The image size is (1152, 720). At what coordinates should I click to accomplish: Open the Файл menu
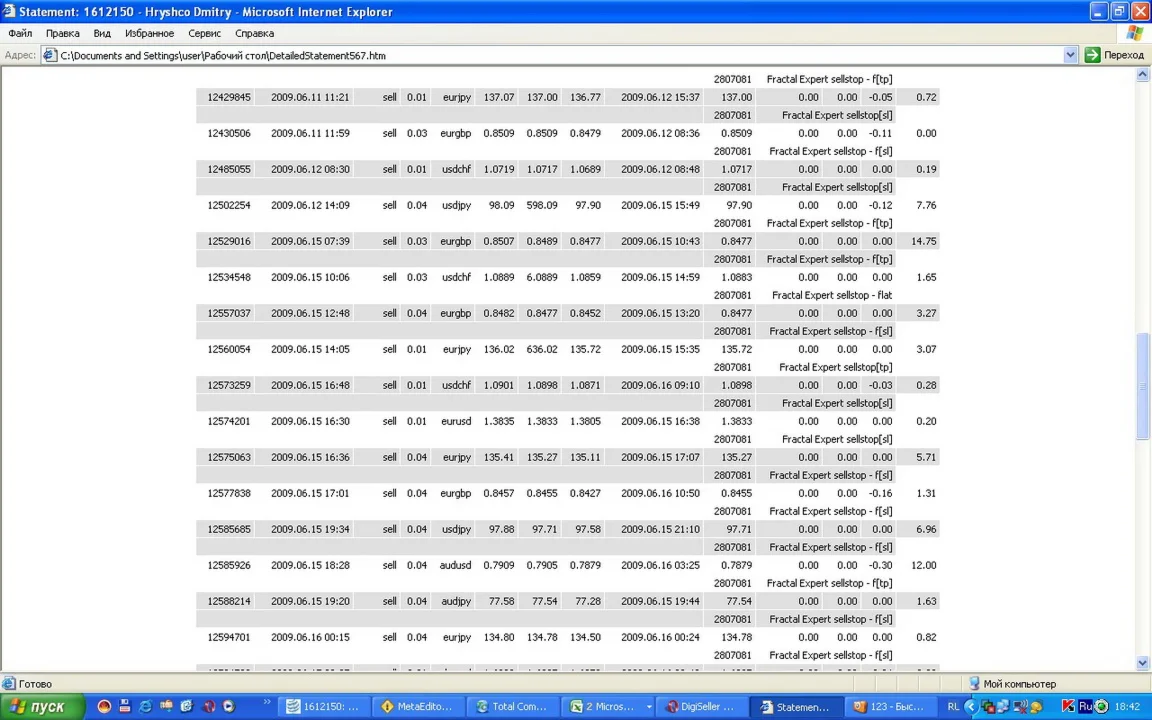click(20, 33)
